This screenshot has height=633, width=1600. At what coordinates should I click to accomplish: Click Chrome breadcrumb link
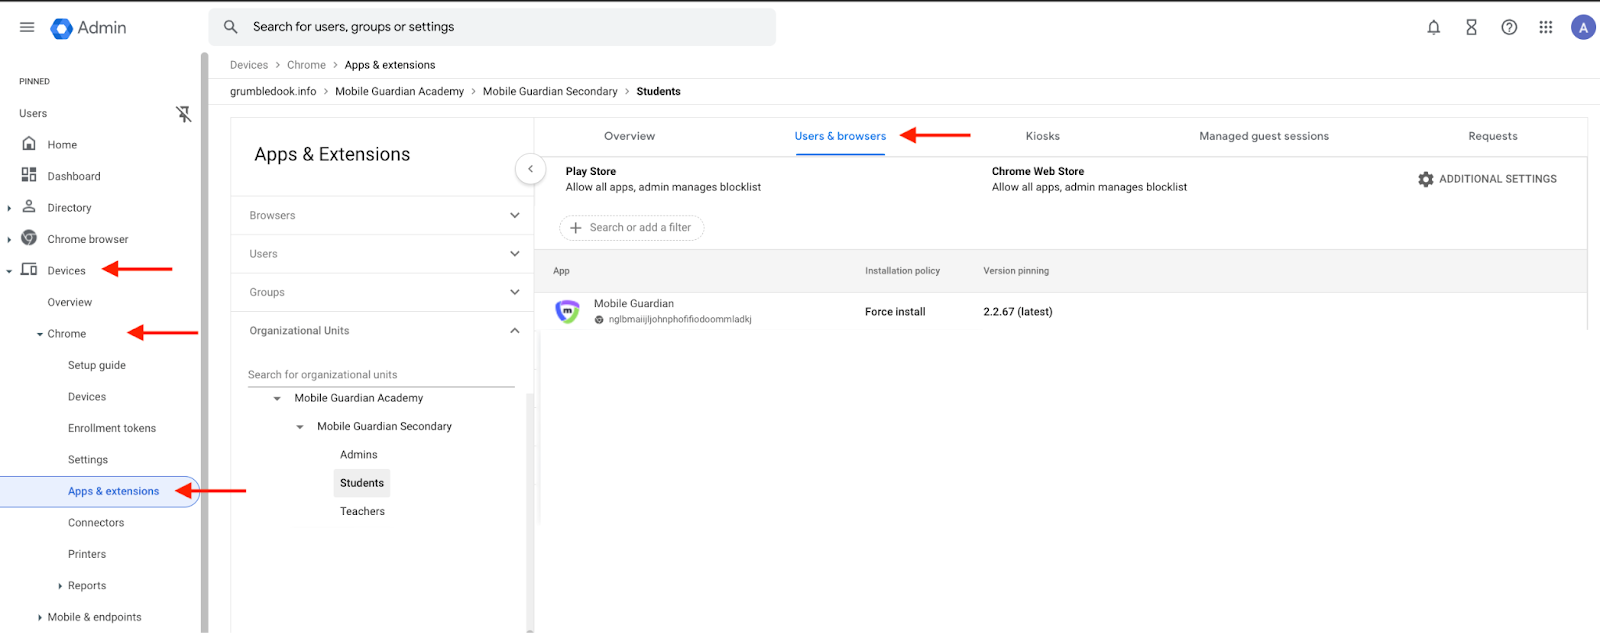[x=306, y=65]
